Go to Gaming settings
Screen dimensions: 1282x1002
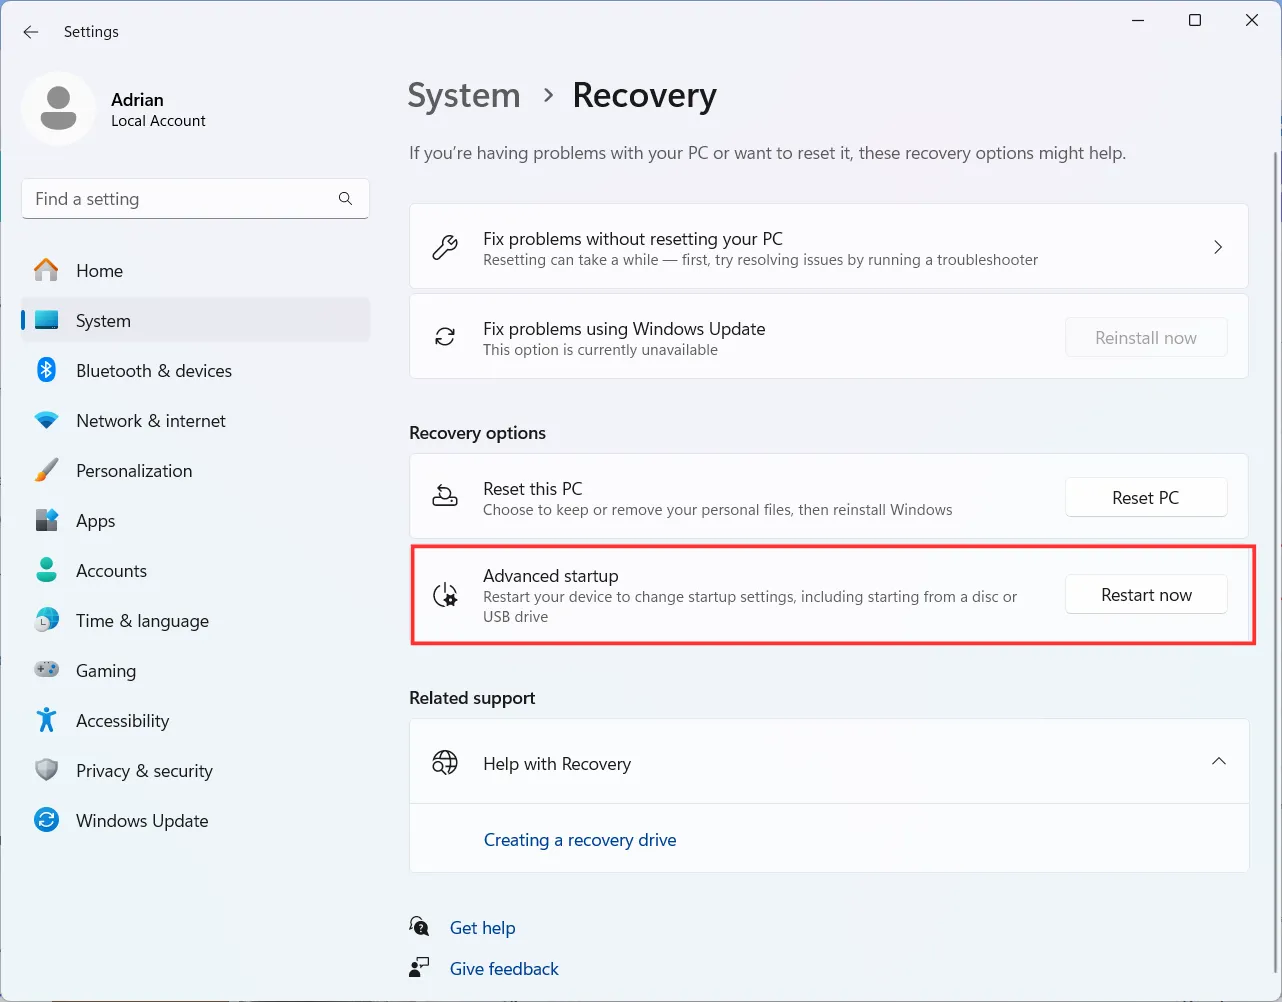pyautogui.click(x=196, y=670)
